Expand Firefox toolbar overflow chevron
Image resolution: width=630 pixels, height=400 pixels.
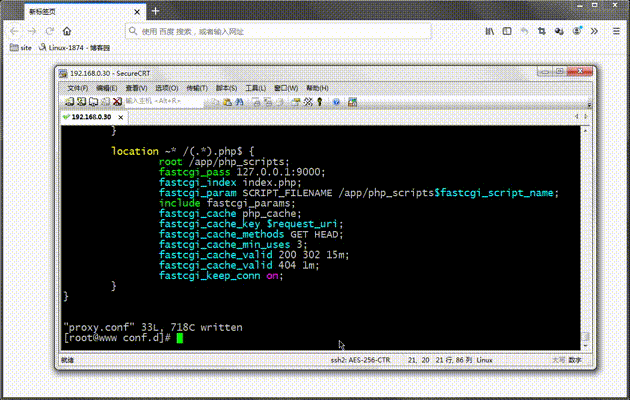click(594, 31)
